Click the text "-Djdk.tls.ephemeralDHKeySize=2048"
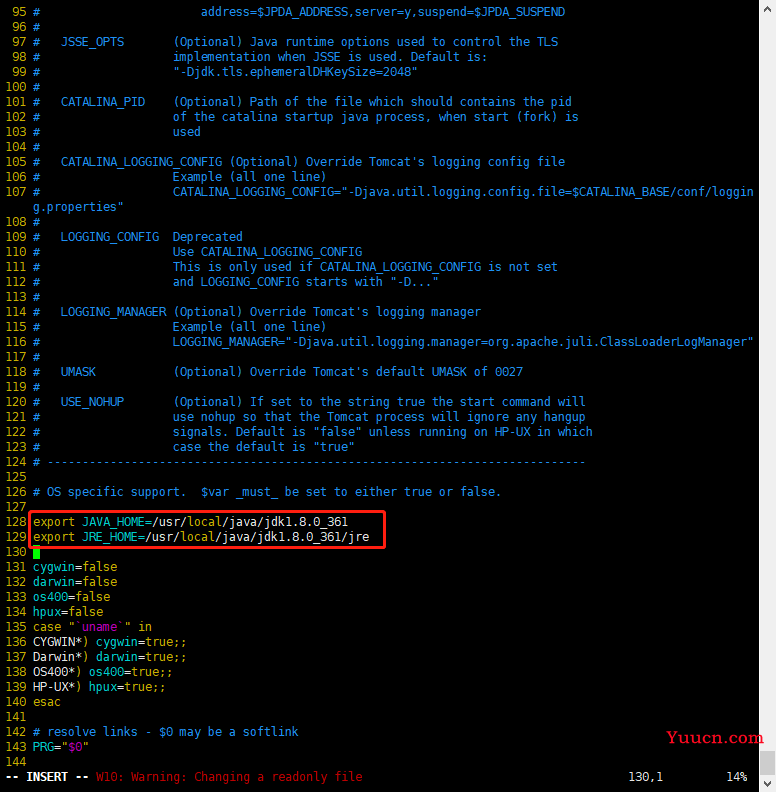 click(296, 72)
